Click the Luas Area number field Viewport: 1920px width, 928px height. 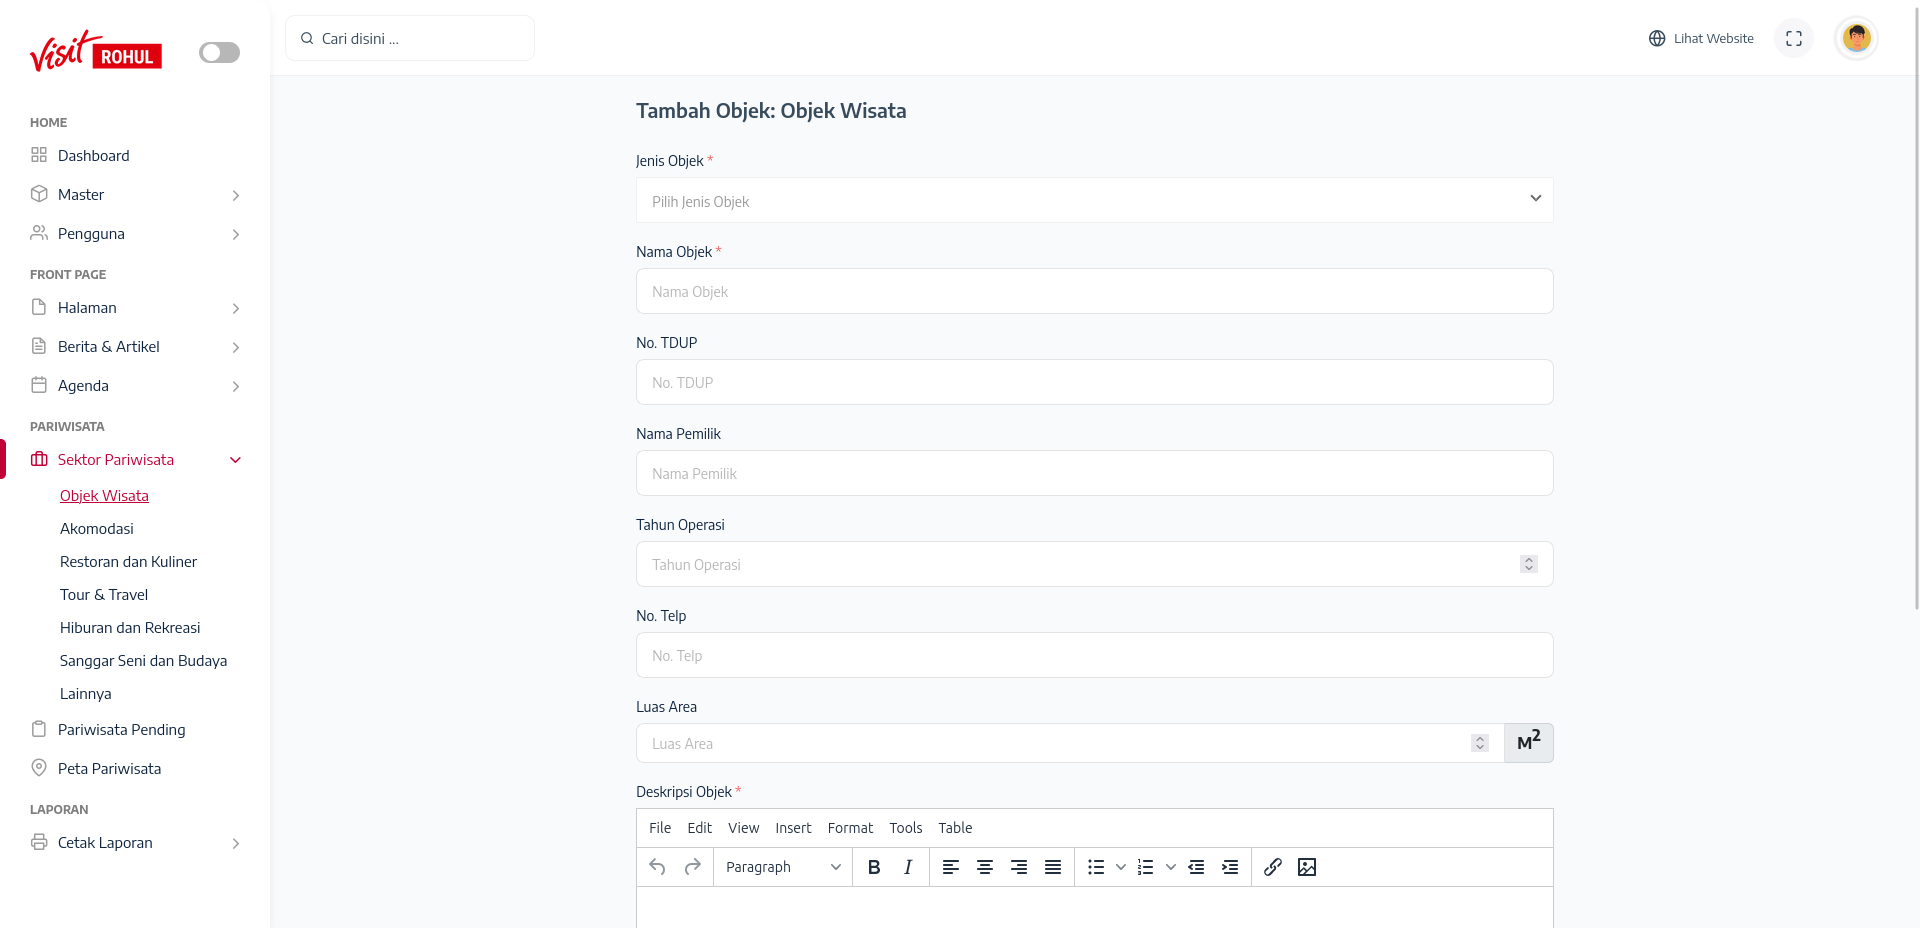pos(1070,743)
